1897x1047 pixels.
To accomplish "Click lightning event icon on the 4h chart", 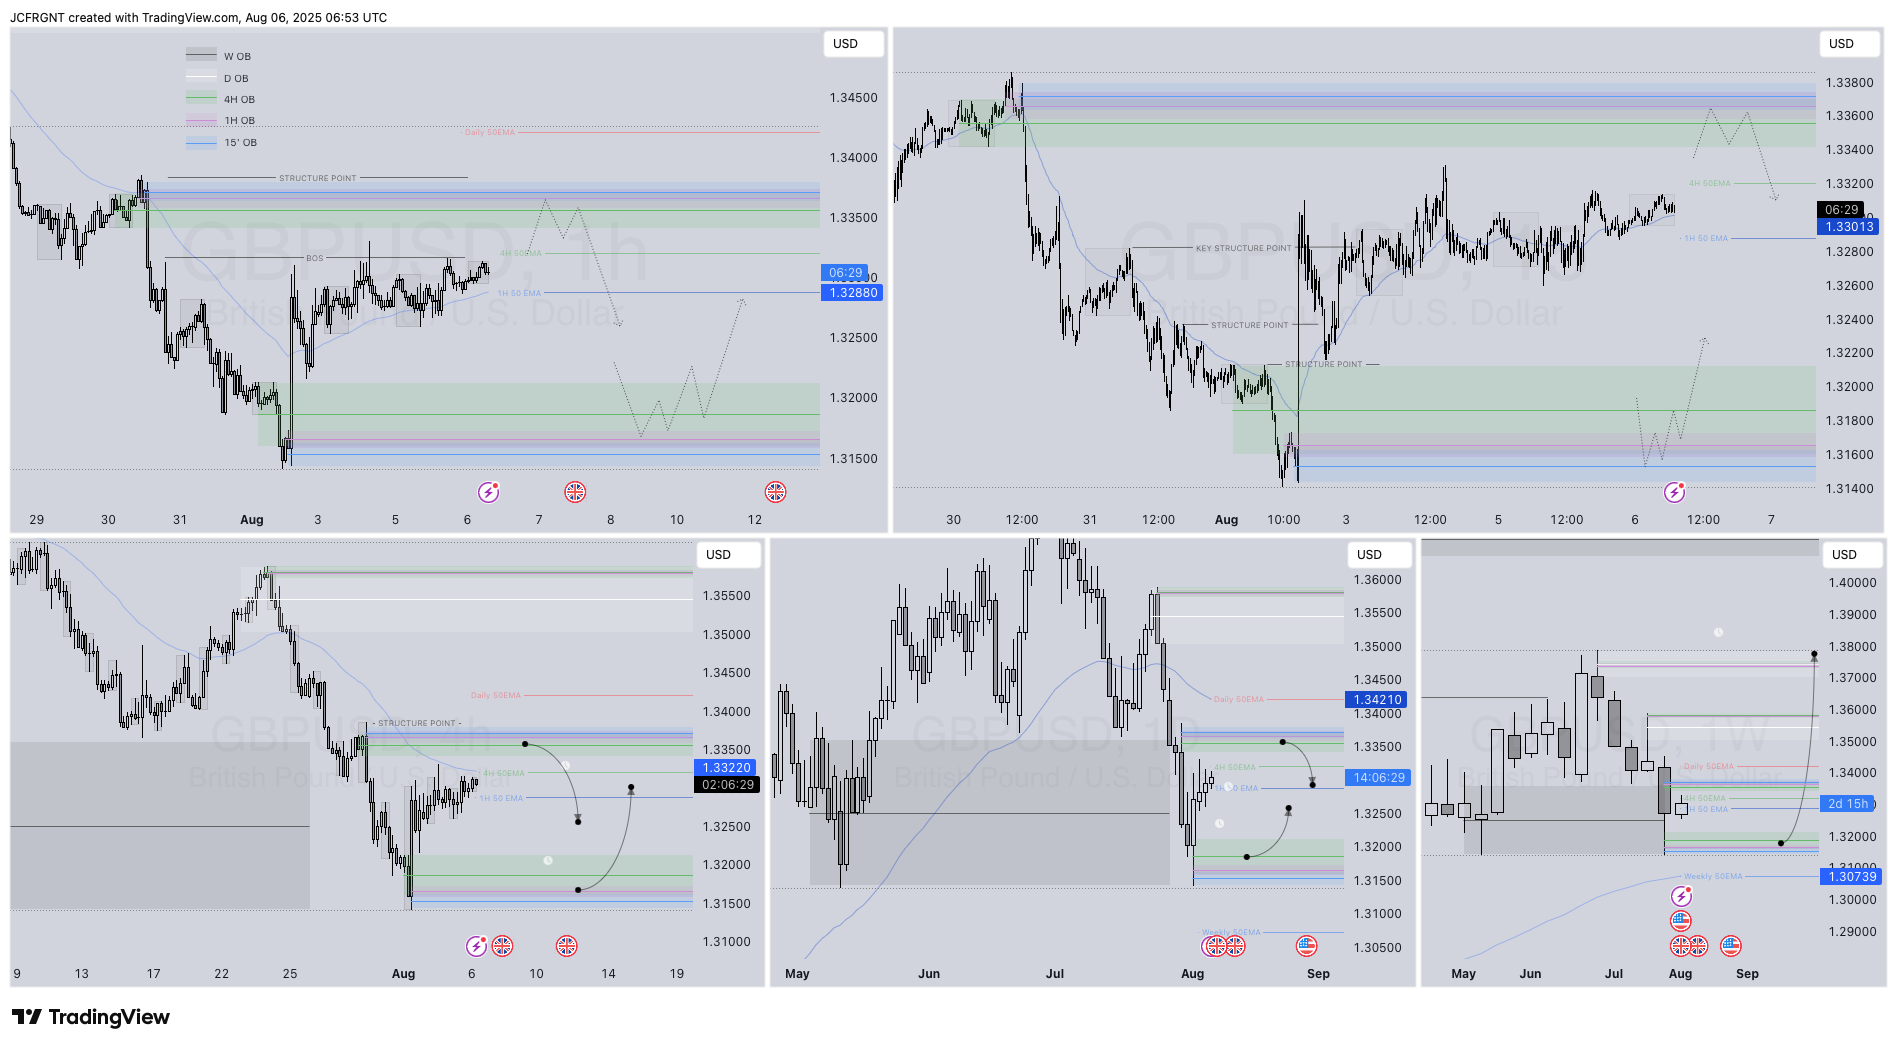I will coord(477,946).
